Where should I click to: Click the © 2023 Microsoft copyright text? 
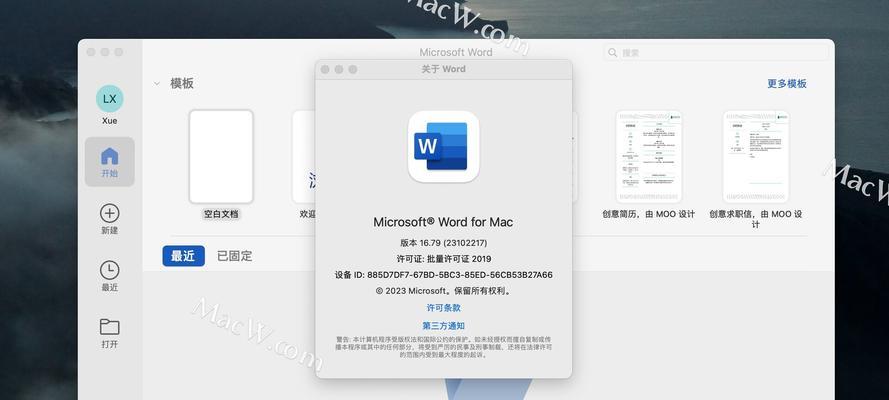coord(443,291)
